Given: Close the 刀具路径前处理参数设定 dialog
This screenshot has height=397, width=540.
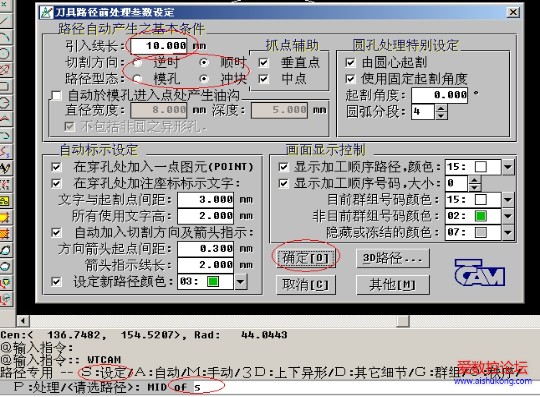Looking at the screenshot, I should tap(513, 12).
